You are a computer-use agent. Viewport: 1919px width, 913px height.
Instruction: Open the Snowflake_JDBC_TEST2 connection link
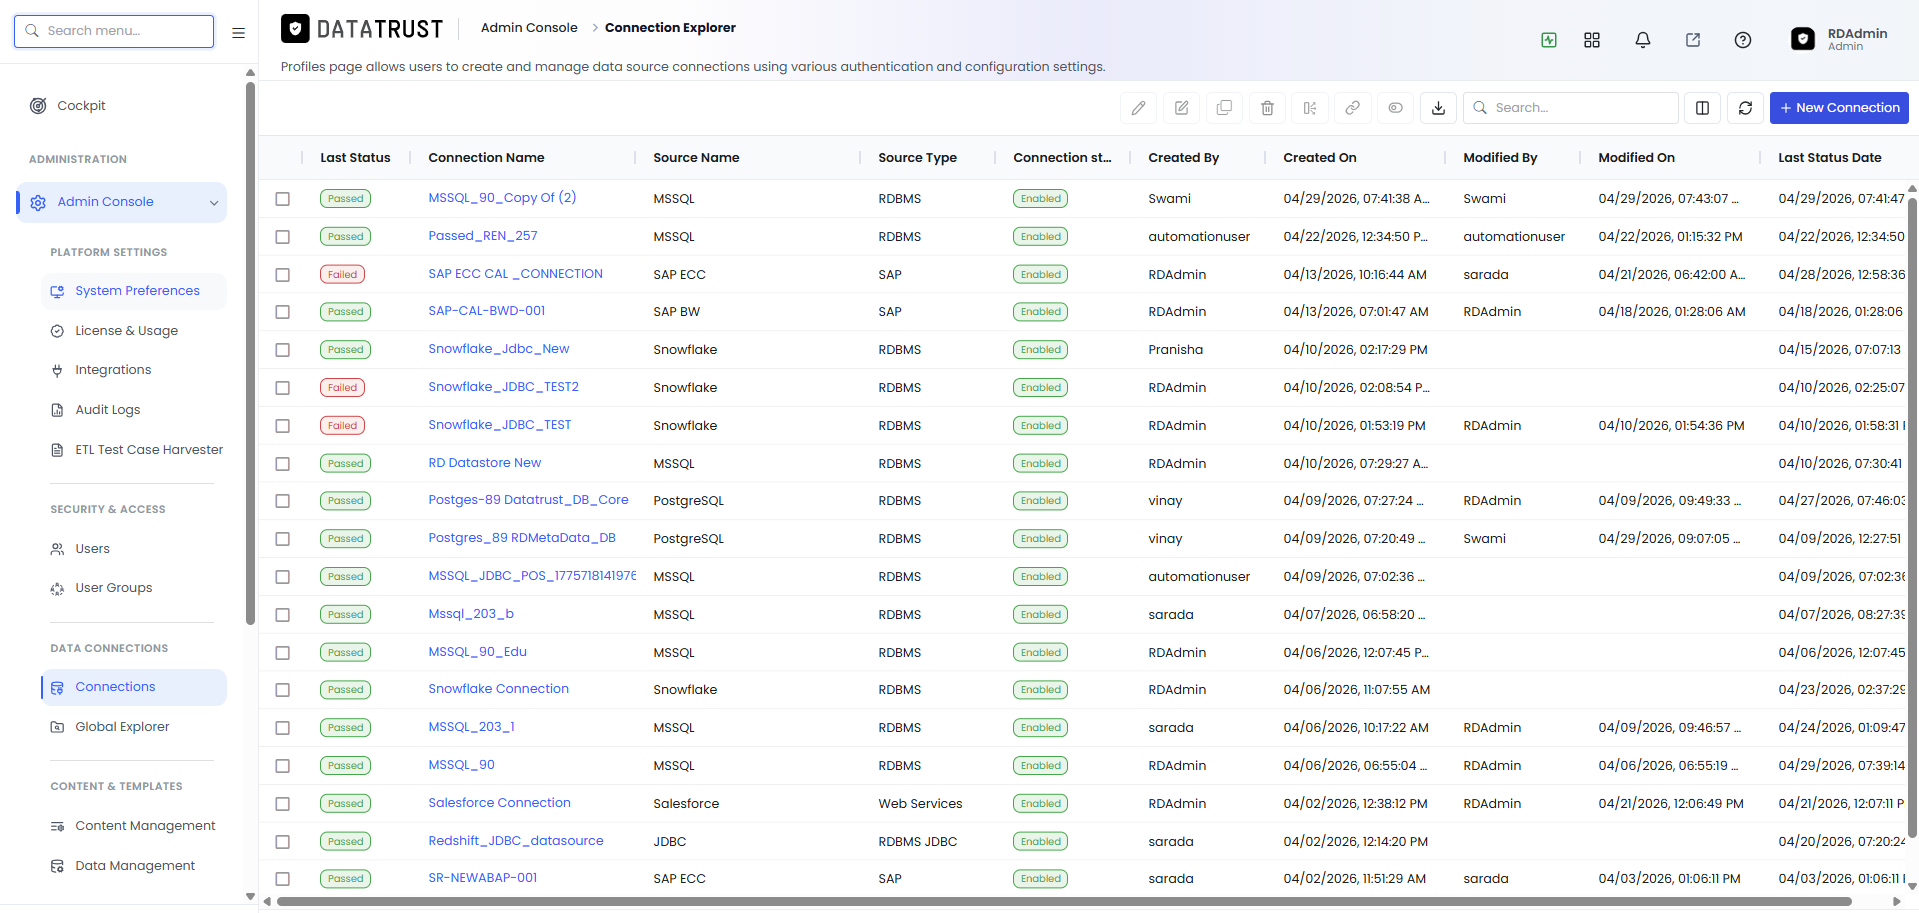[503, 387]
